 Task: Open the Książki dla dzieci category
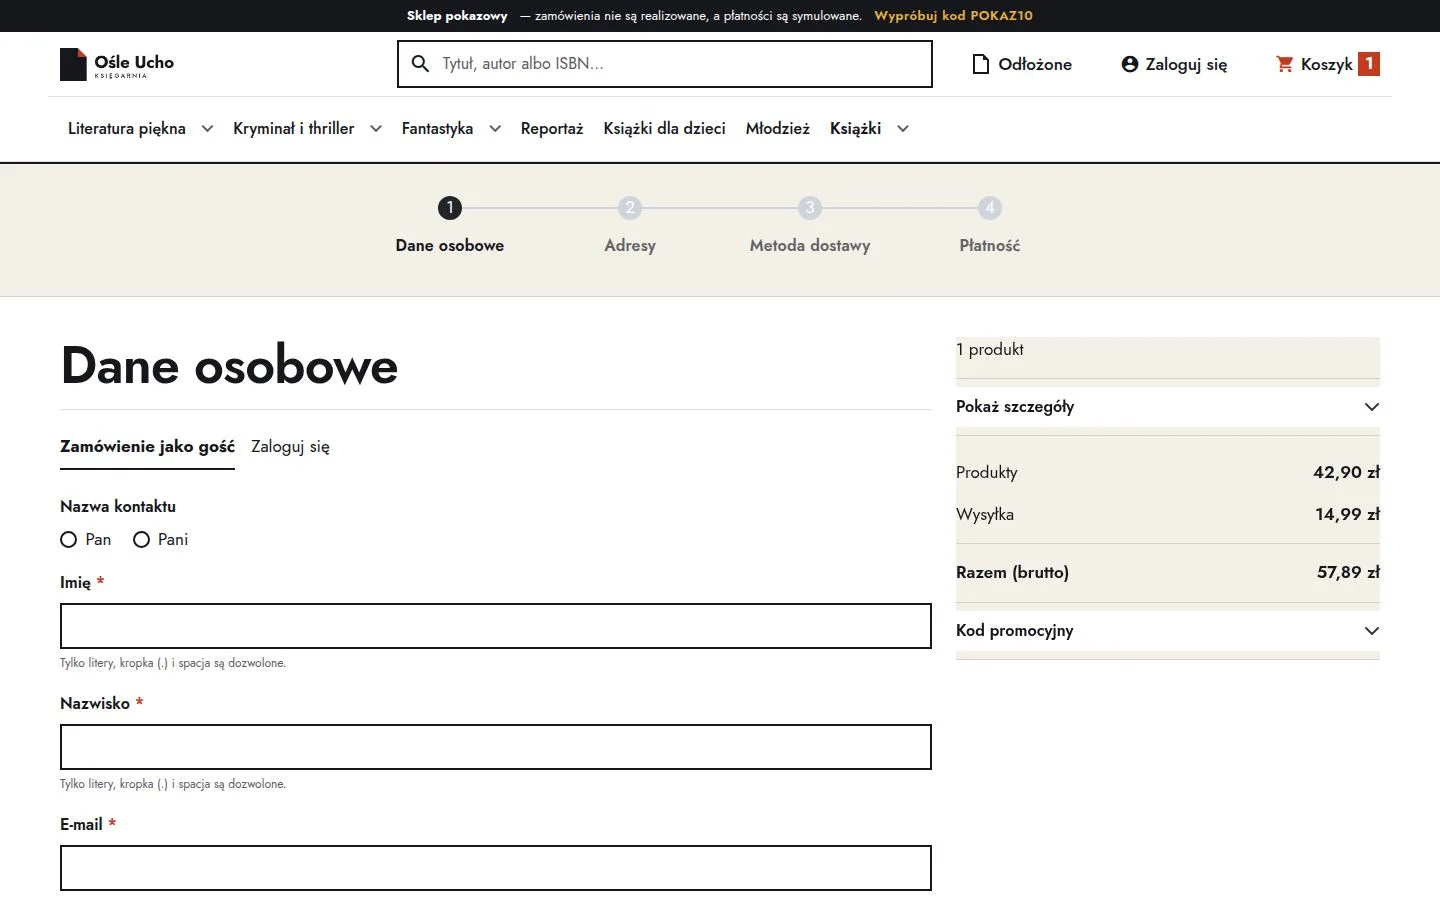pos(665,129)
